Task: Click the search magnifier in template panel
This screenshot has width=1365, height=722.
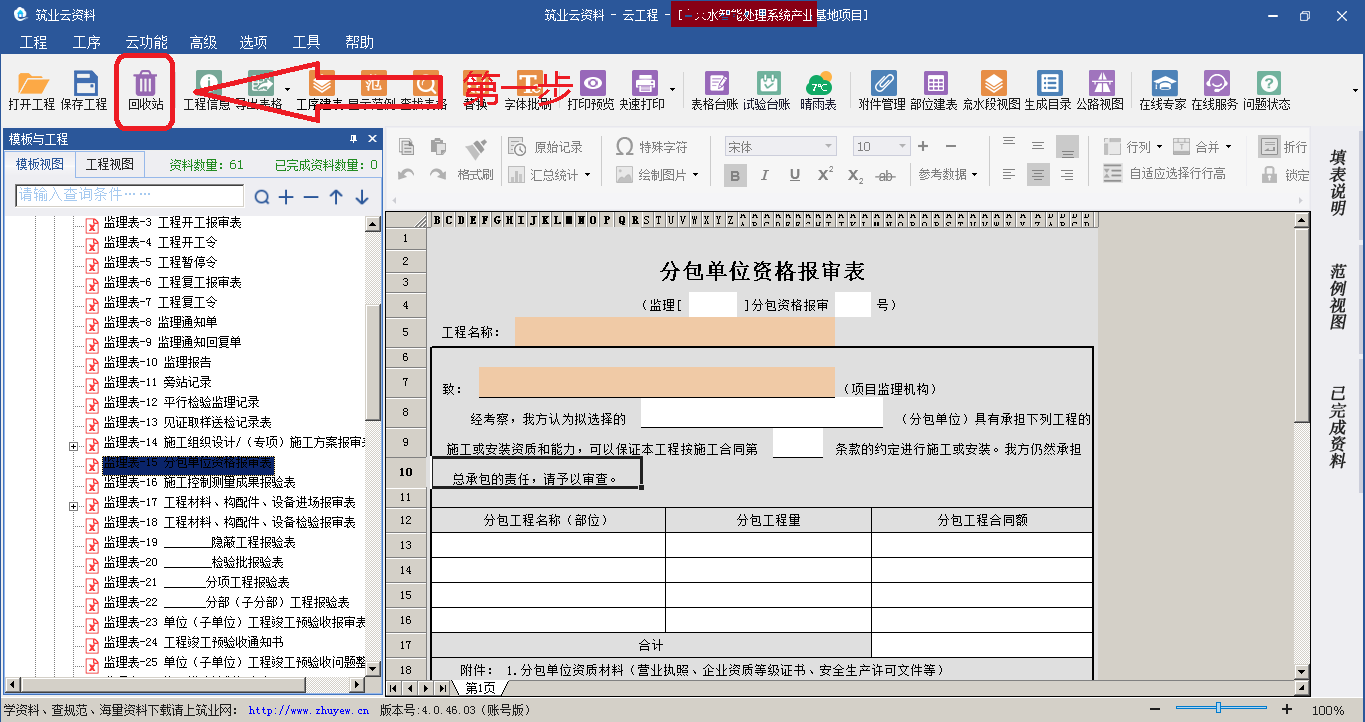Action: (261, 197)
